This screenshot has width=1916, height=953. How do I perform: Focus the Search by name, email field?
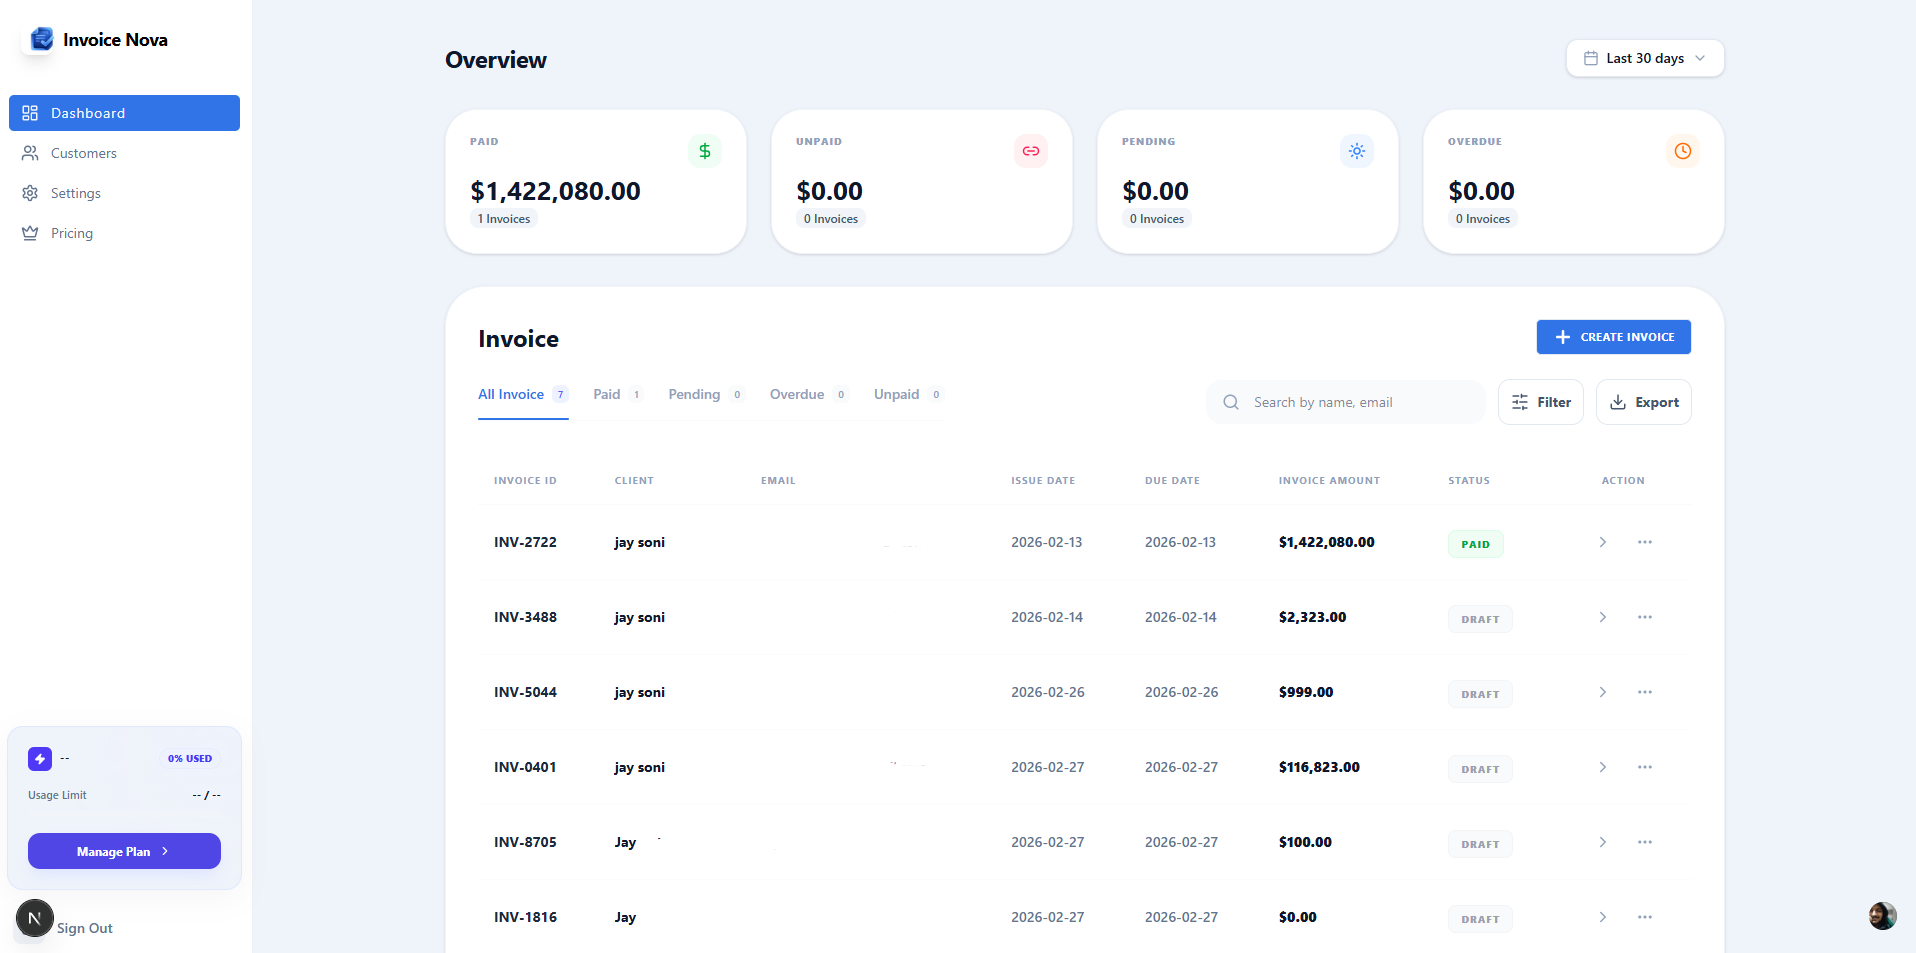point(1346,402)
